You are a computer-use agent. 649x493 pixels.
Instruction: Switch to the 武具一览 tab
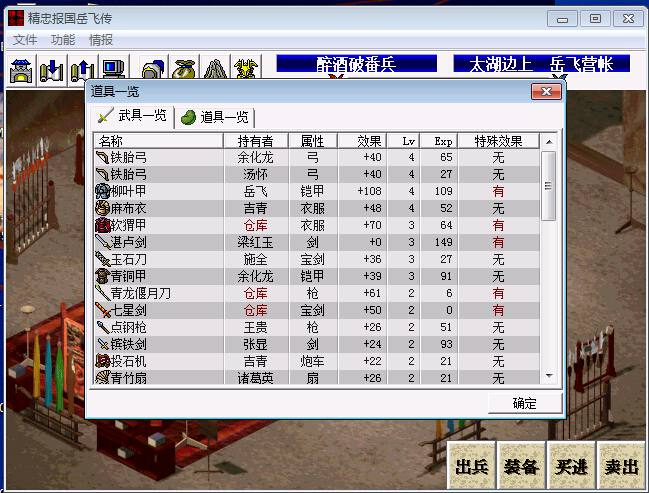point(133,116)
